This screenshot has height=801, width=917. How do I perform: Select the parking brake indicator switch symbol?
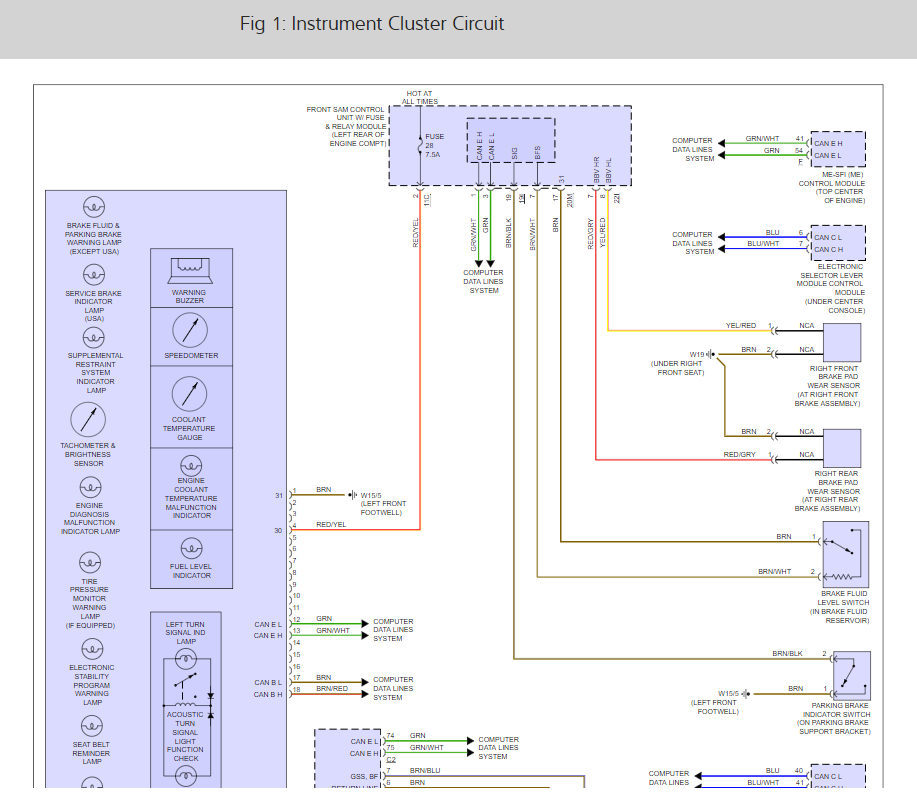pos(851,674)
